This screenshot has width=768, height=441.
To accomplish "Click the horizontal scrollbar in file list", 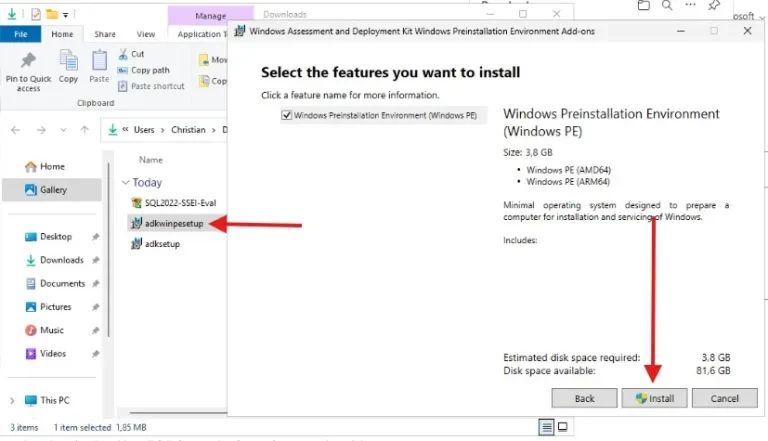I will (178, 413).
